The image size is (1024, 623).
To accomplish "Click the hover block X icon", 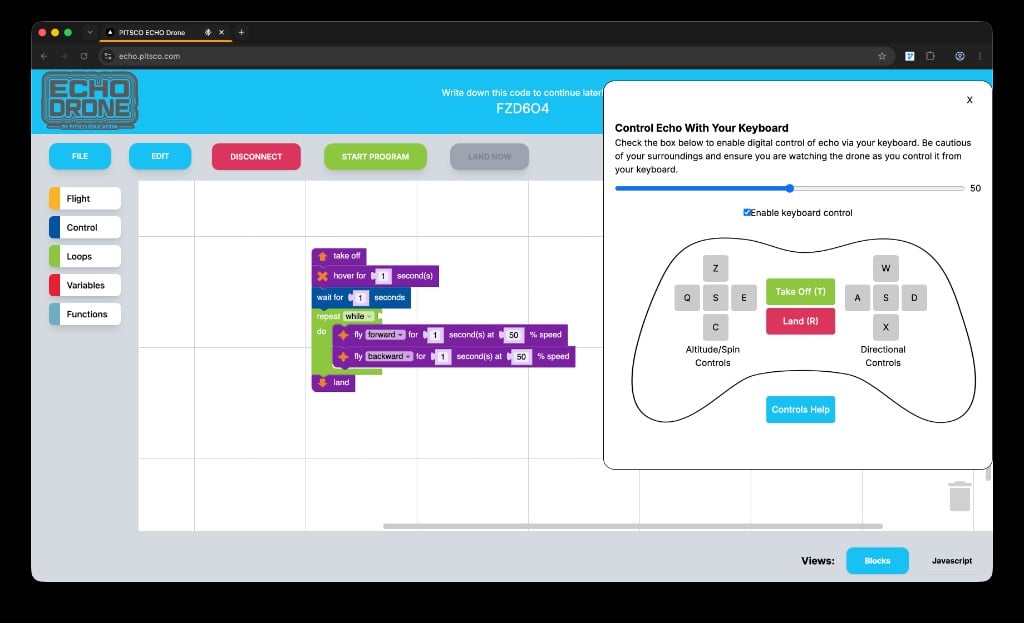I will click(323, 276).
